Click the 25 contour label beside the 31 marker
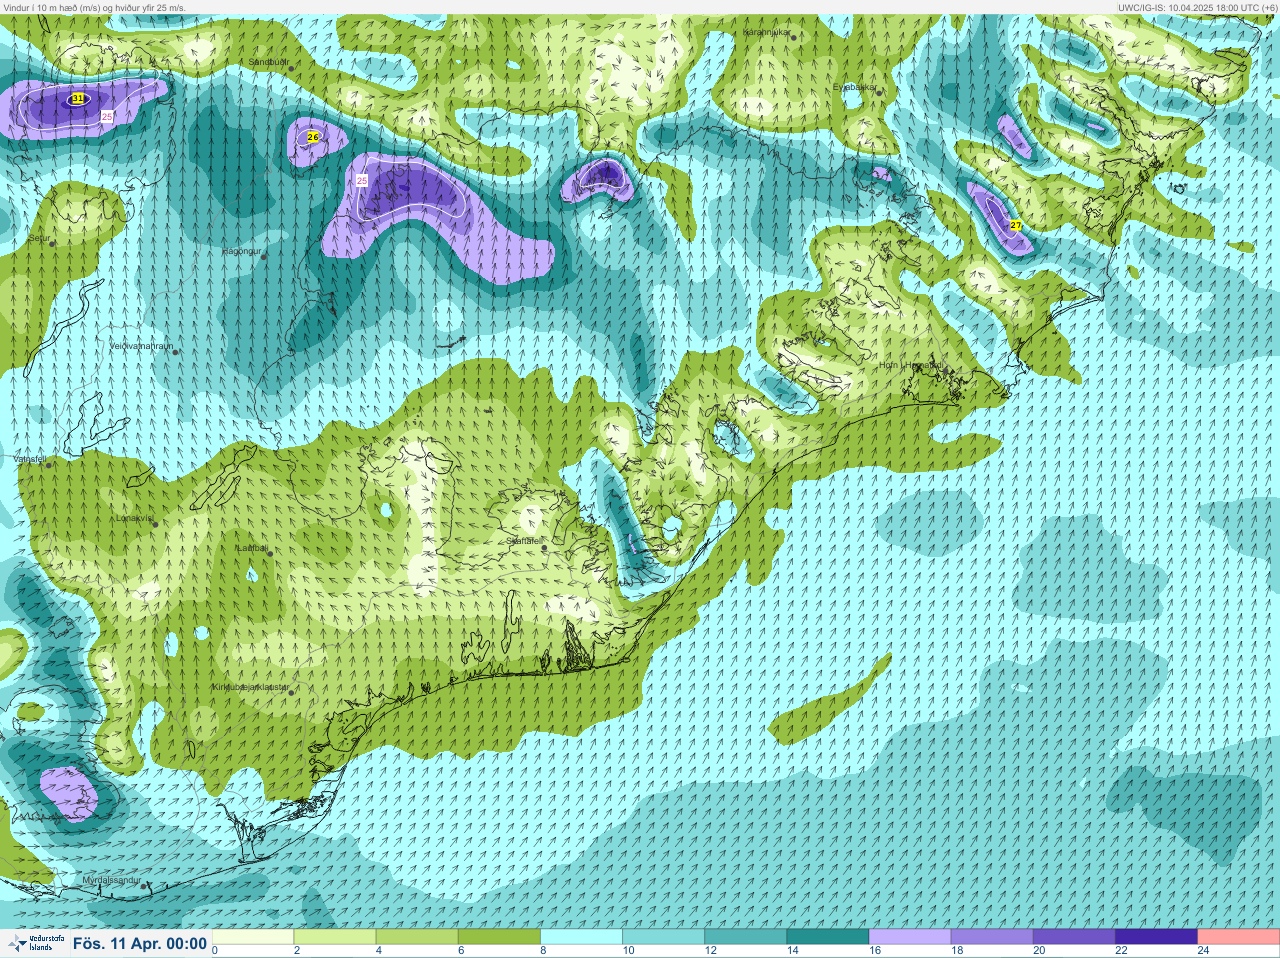The image size is (1280, 958). (x=107, y=117)
